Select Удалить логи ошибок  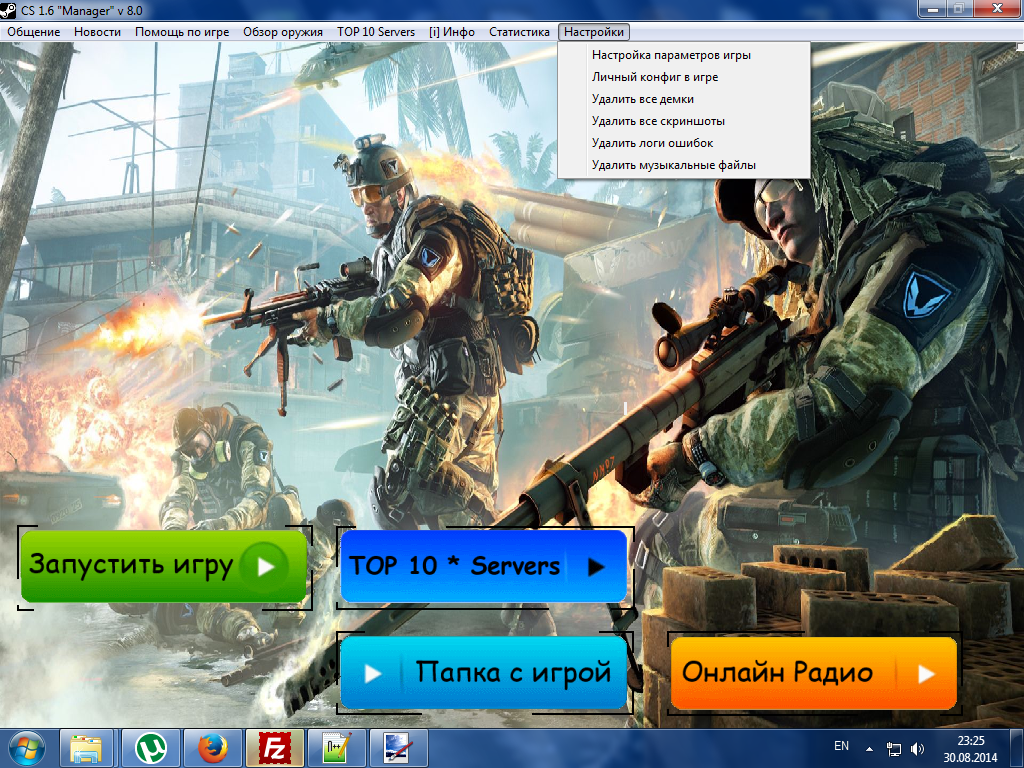[x=684, y=143]
